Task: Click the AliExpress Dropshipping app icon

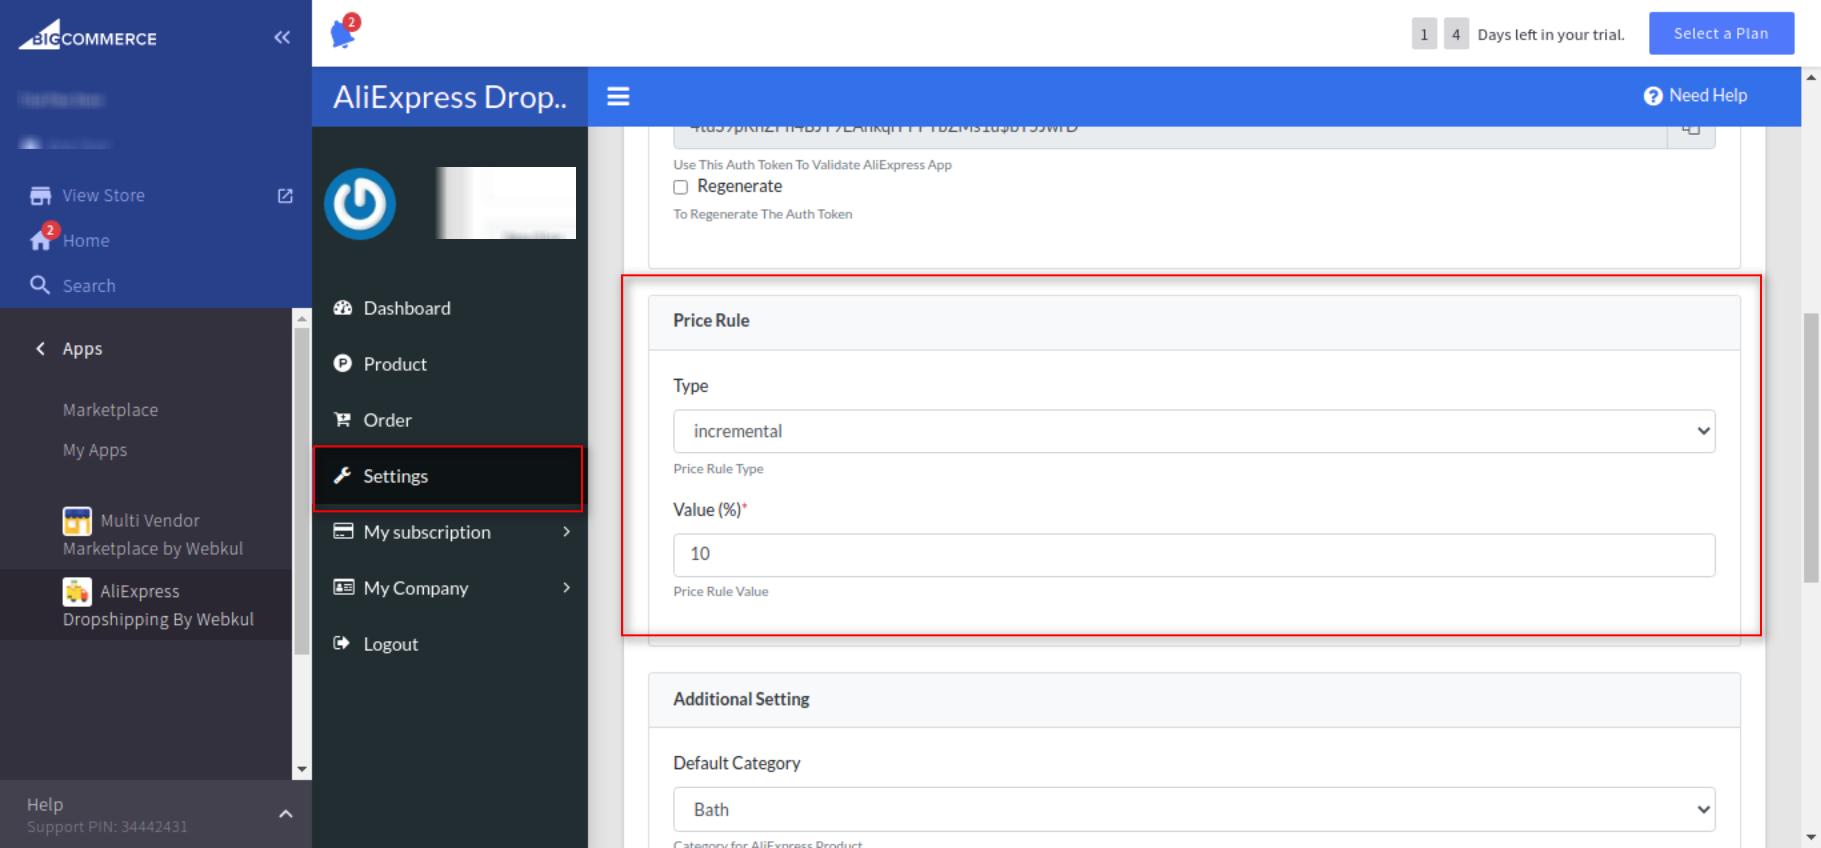Action: click(77, 592)
